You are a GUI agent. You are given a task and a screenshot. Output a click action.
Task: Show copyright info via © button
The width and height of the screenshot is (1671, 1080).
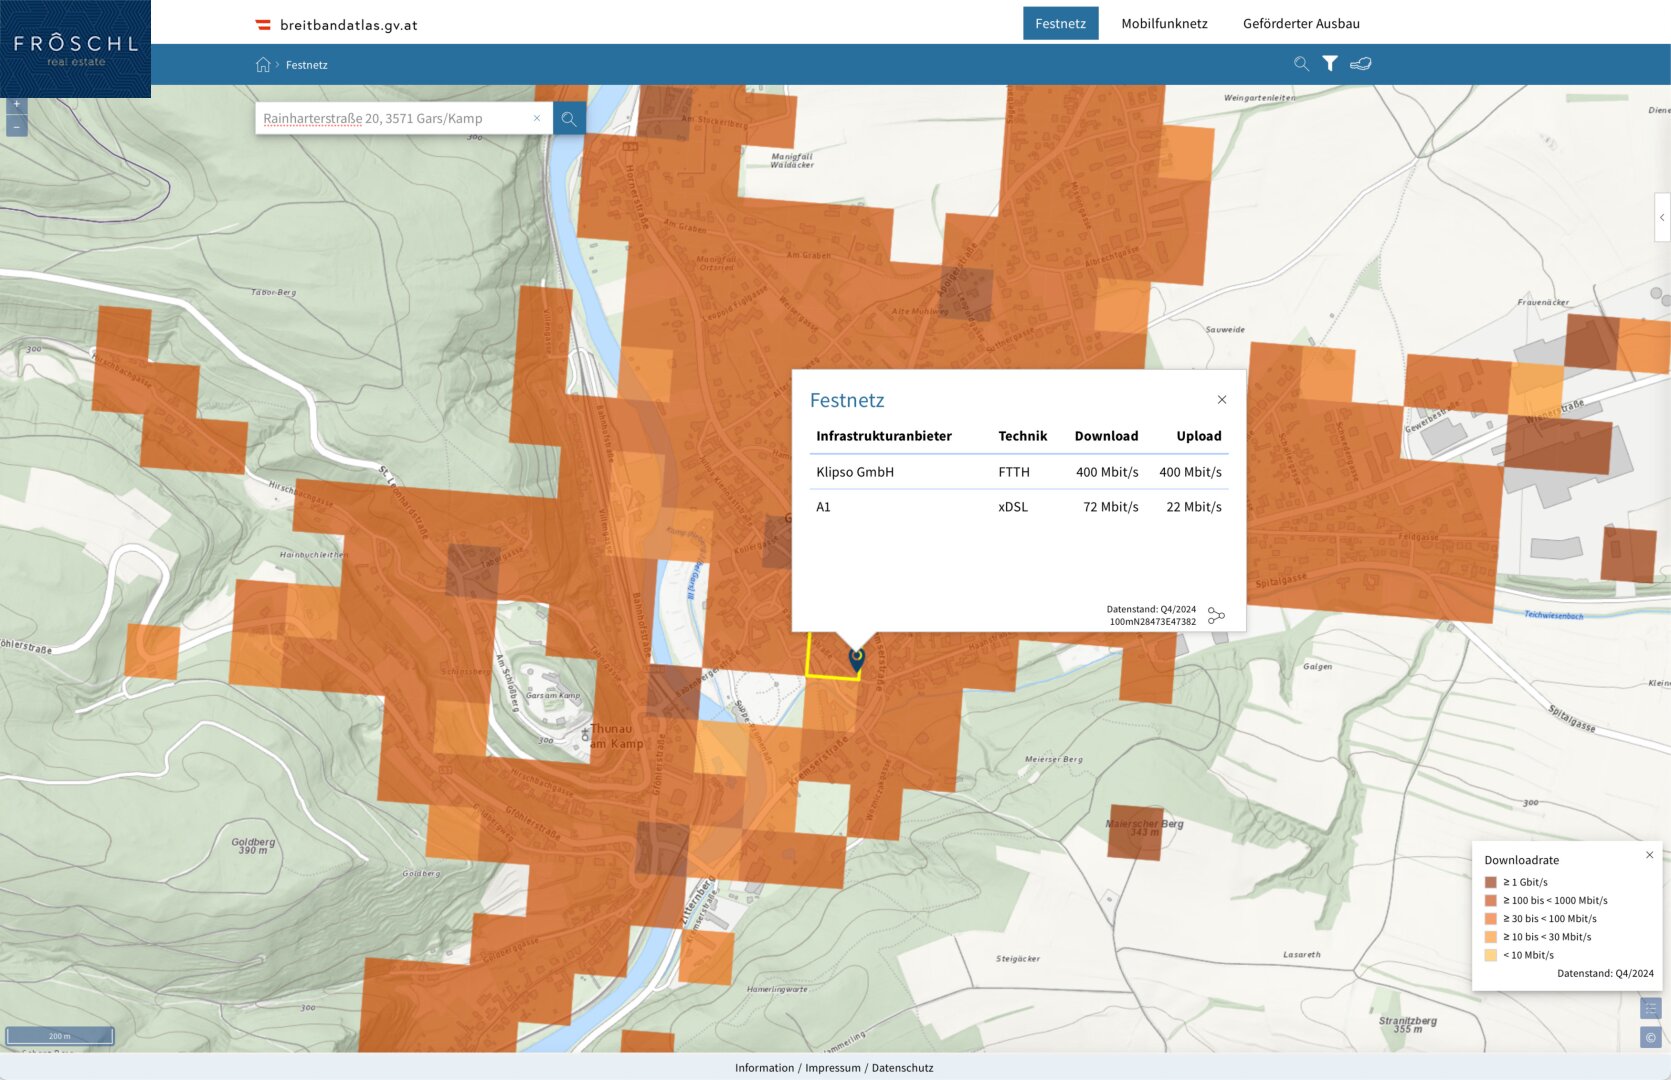click(x=1651, y=1038)
